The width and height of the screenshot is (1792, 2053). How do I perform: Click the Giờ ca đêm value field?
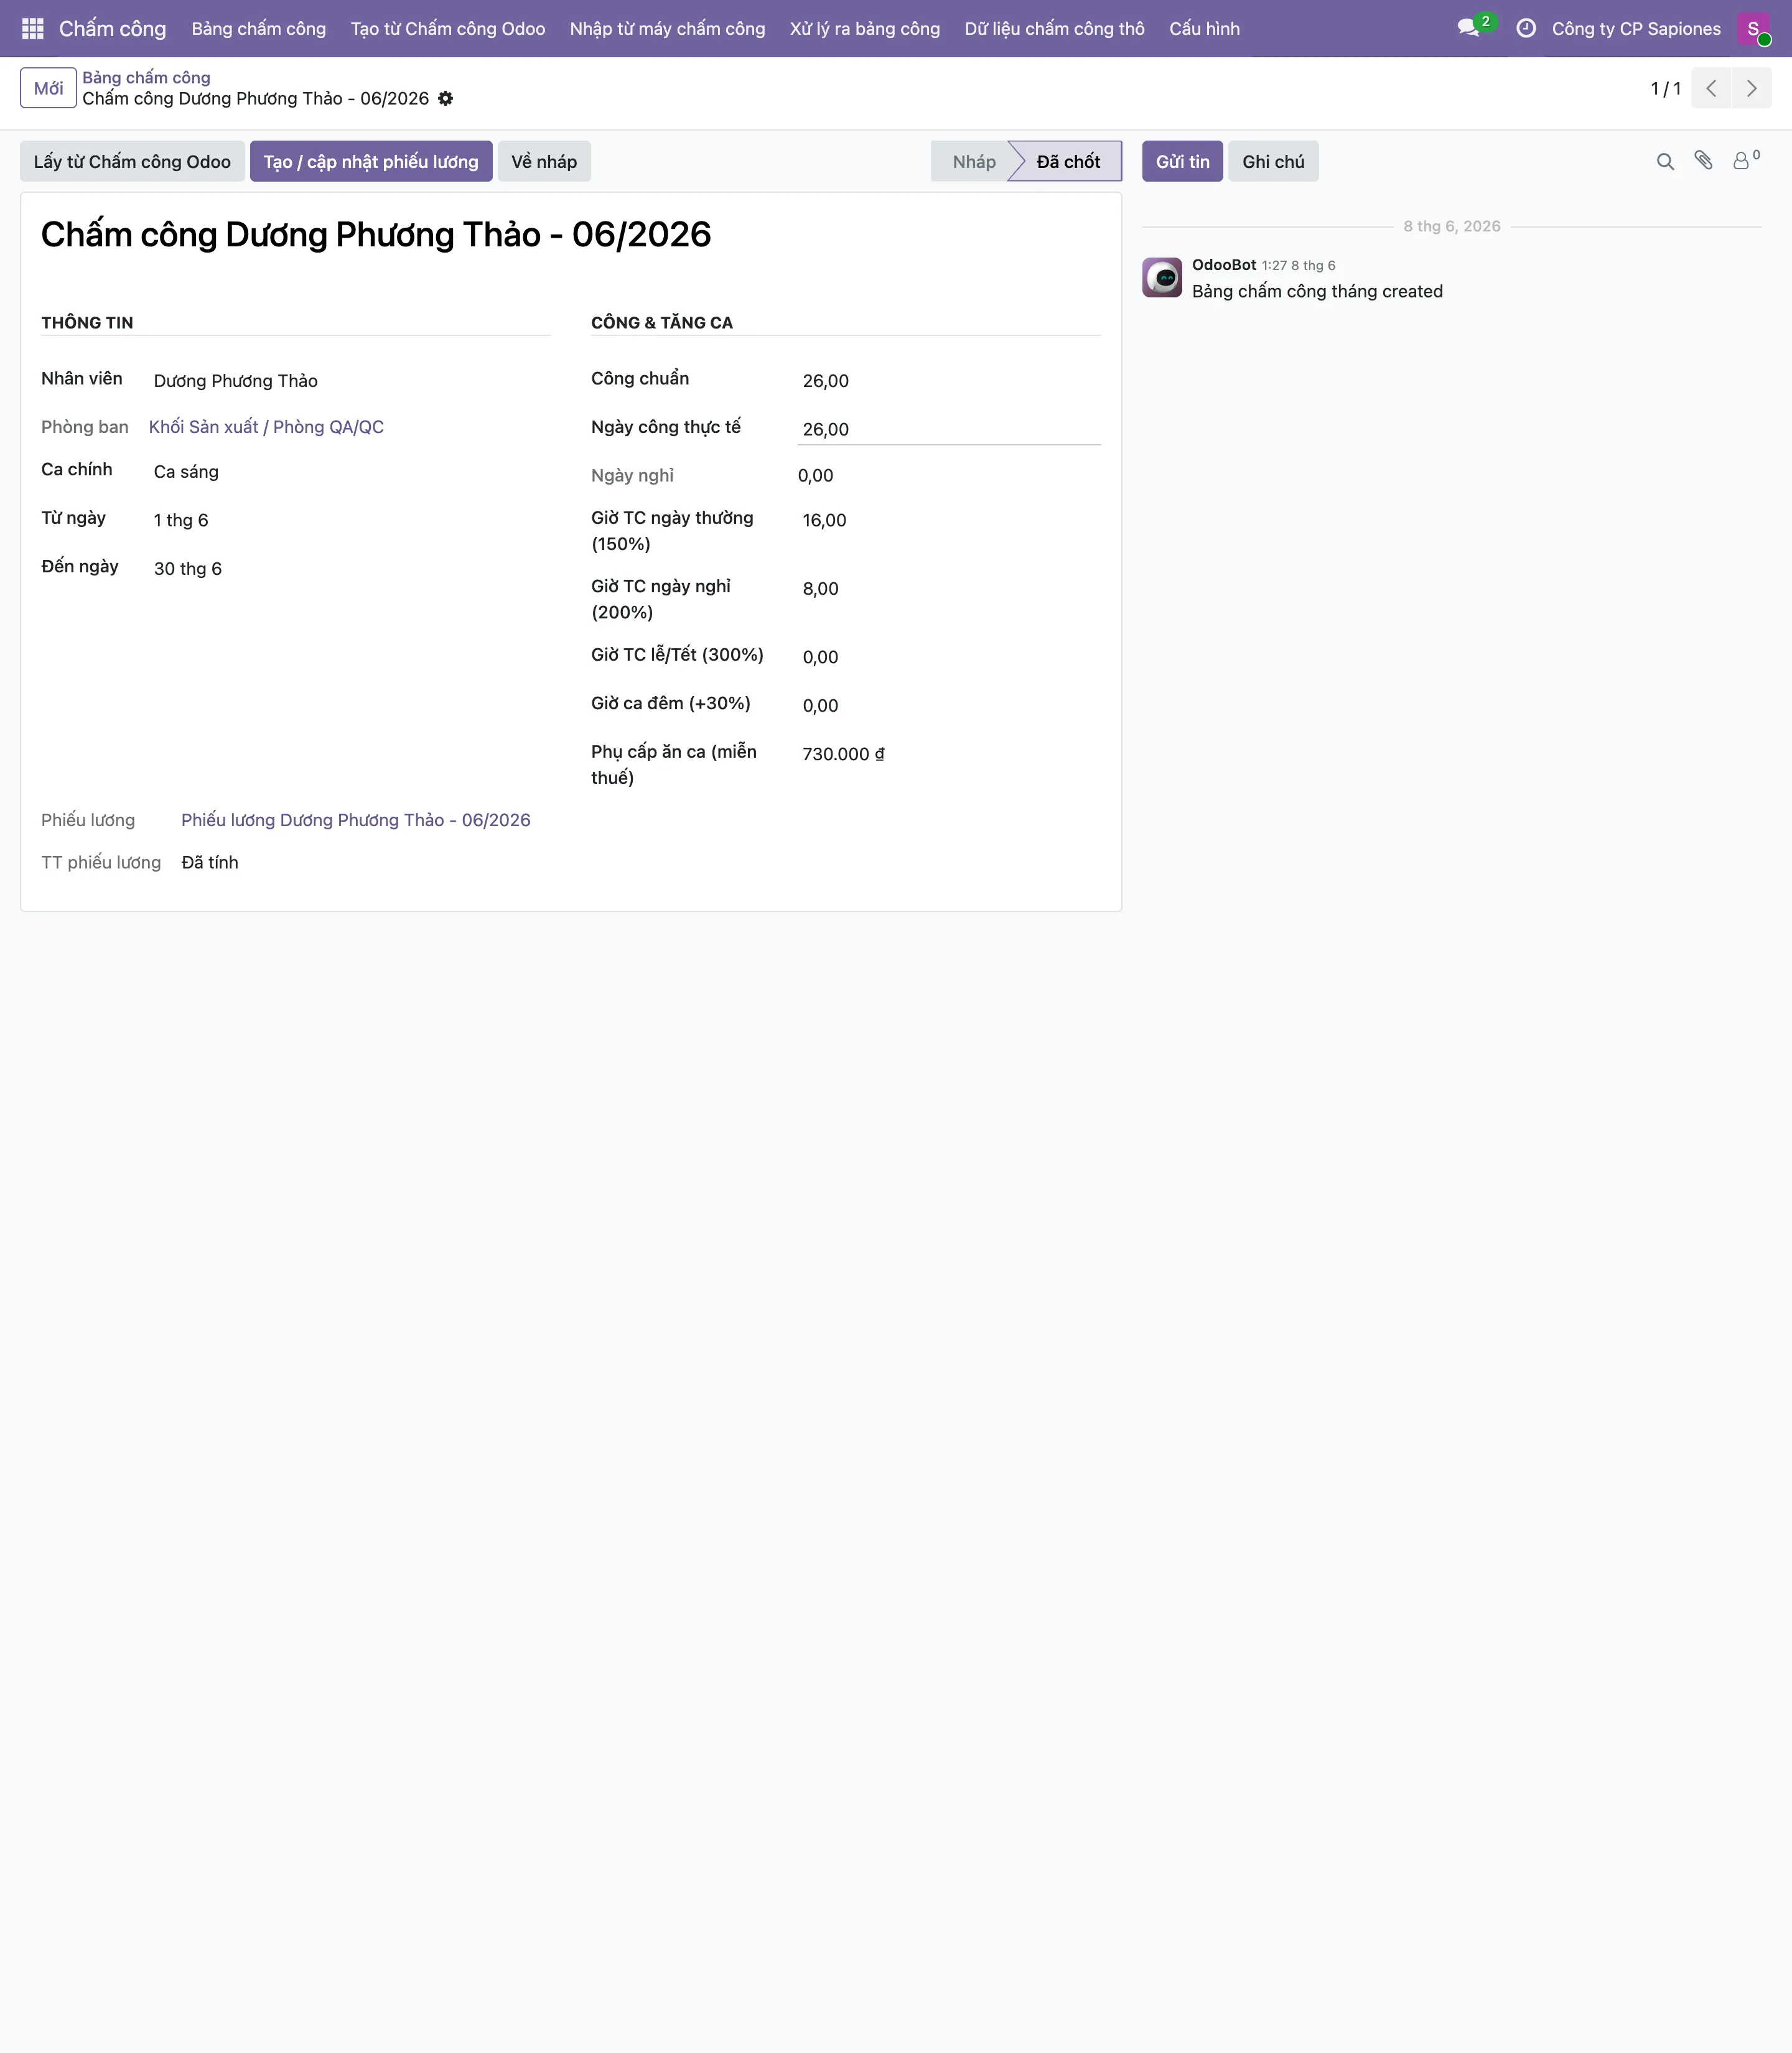(x=949, y=706)
